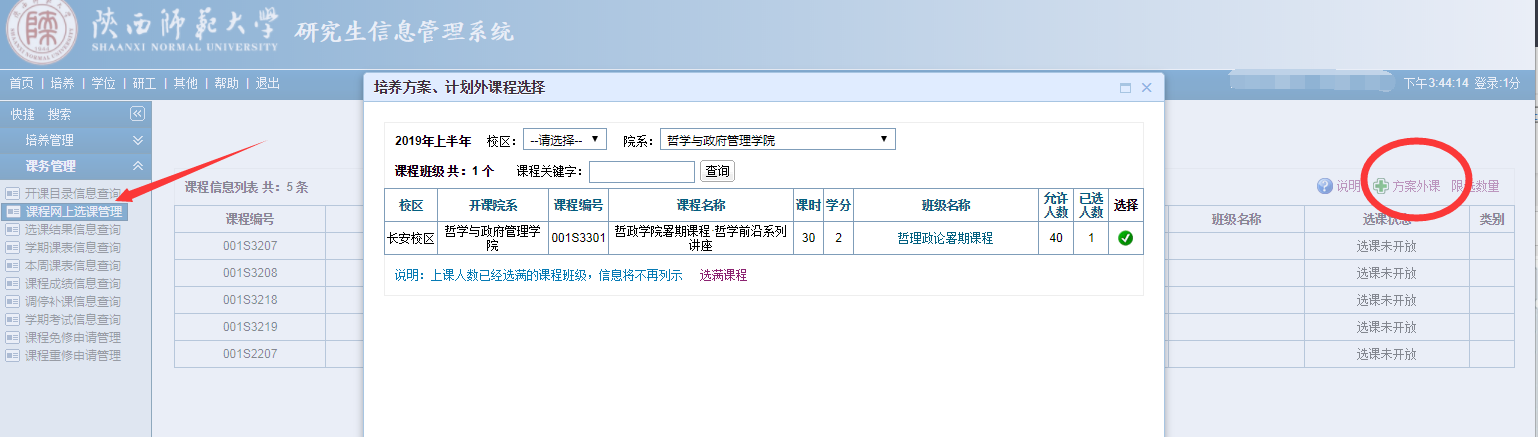The width and height of the screenshot is (1538, 437).
Task: Click the blue question mark 说明 icon
Action: (1325, 186)
